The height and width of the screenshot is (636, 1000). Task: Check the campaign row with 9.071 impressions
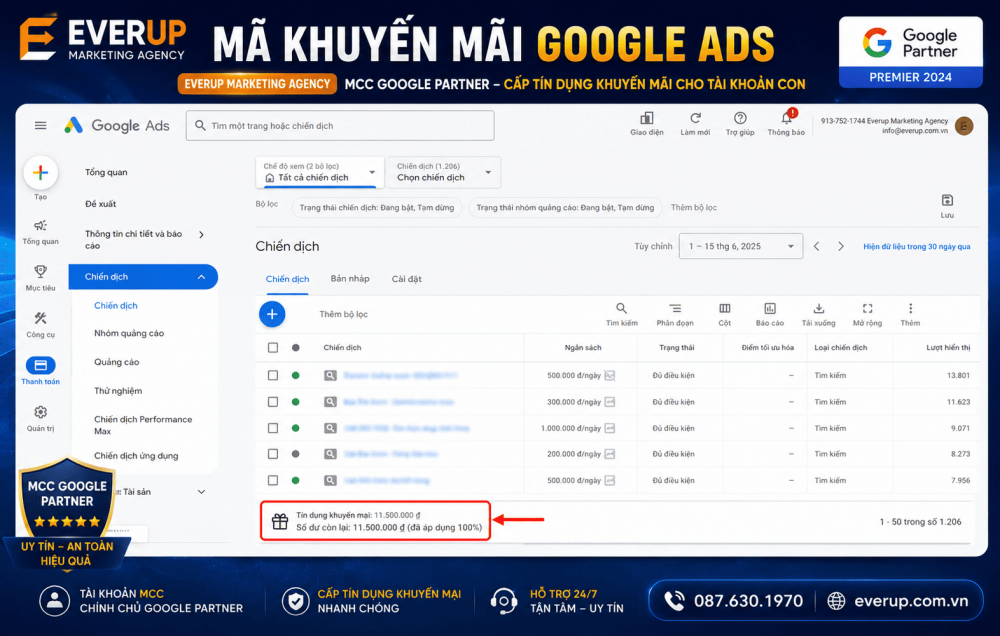tap(273, 428)
